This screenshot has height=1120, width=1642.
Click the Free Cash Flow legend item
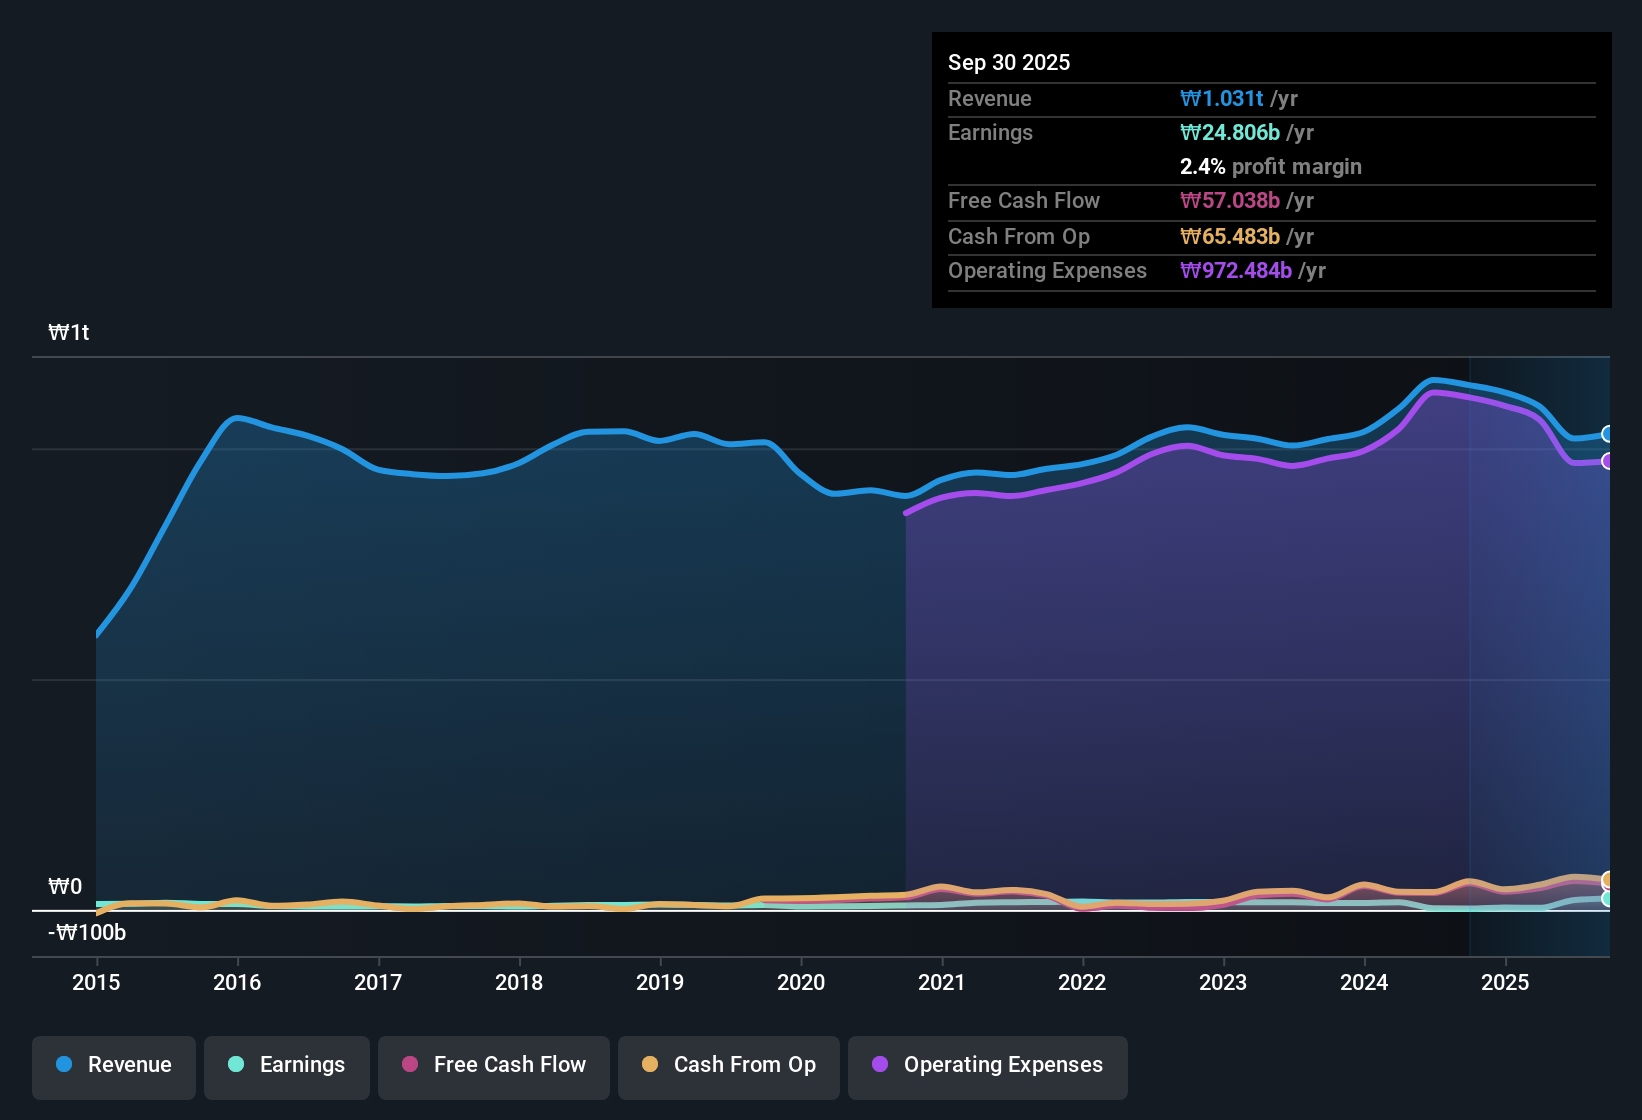tap(493, 1065)
